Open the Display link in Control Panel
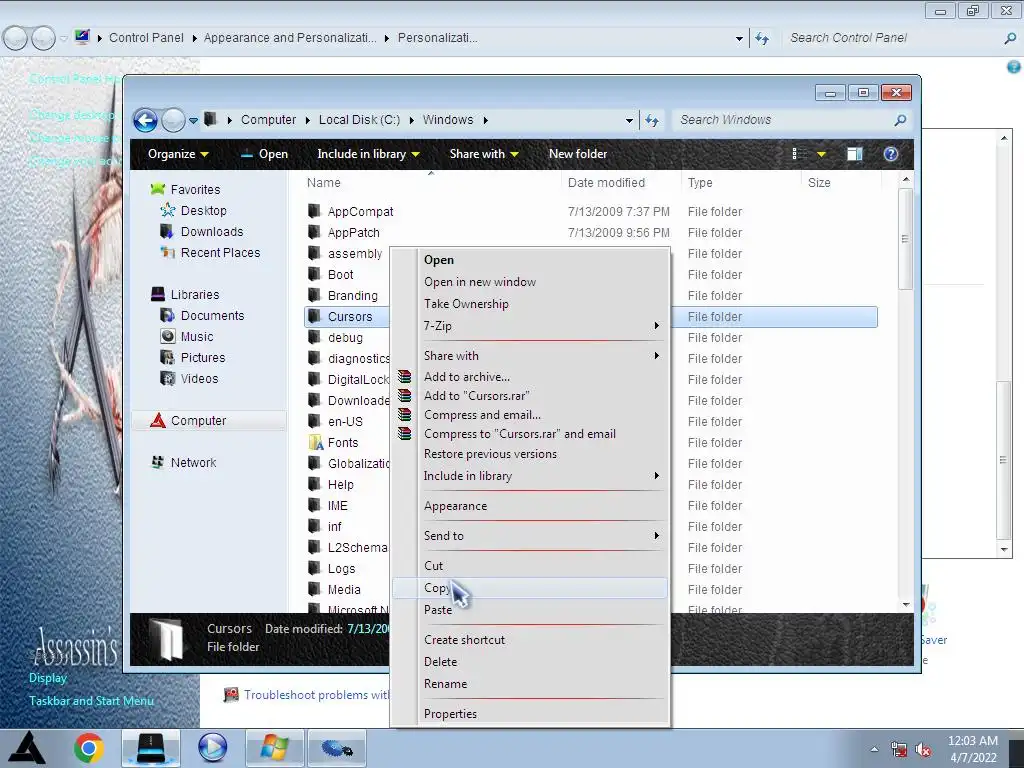This screenshot has width=1024, height=768. point(48,678)
